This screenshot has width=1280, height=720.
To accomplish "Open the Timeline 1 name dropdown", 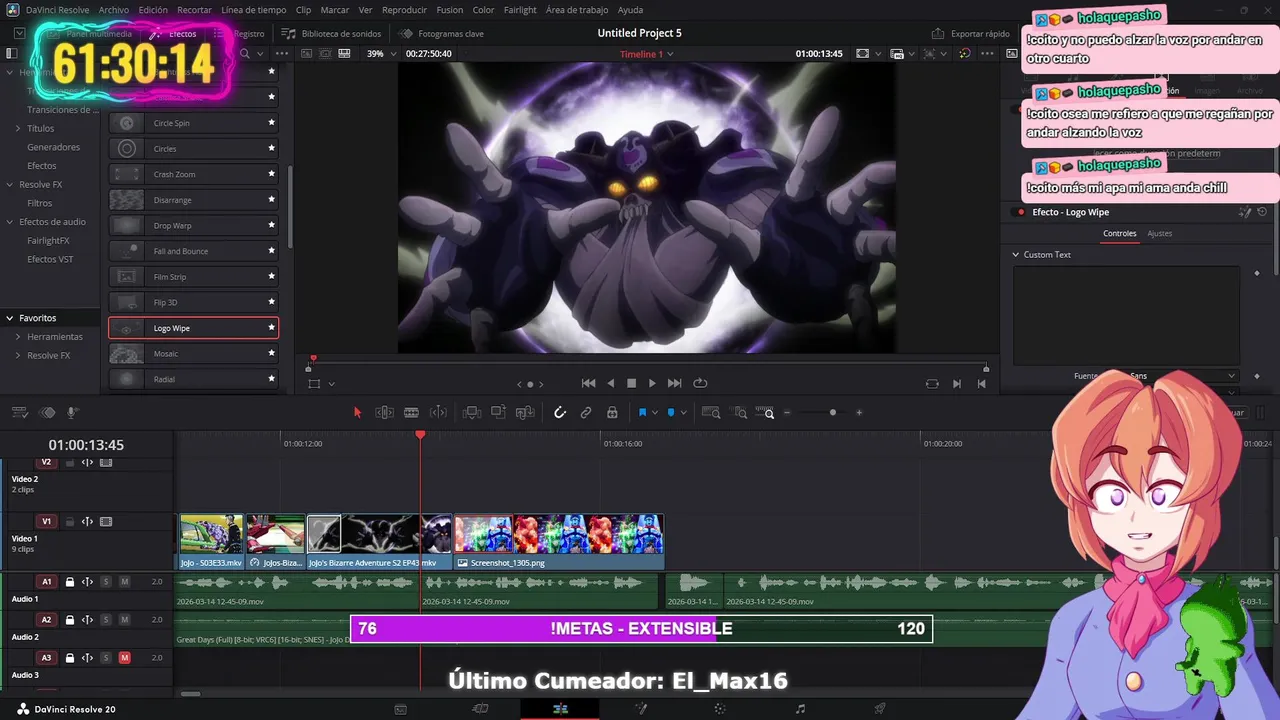I will 647,54.
